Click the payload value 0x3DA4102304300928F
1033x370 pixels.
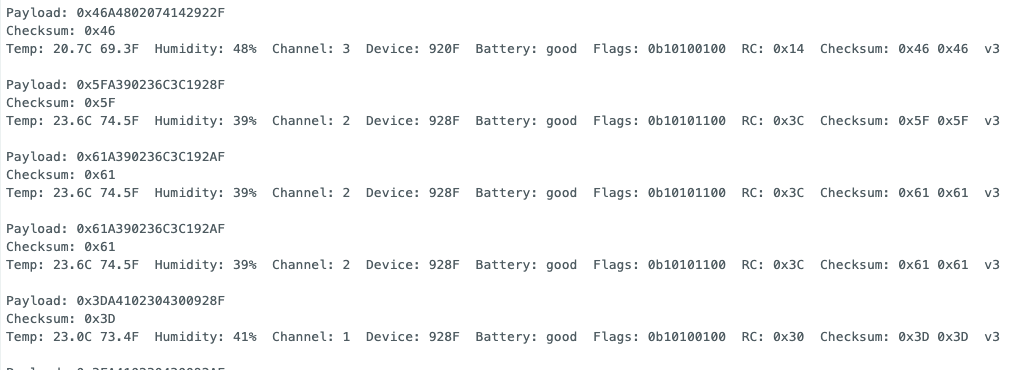(151, 301)
